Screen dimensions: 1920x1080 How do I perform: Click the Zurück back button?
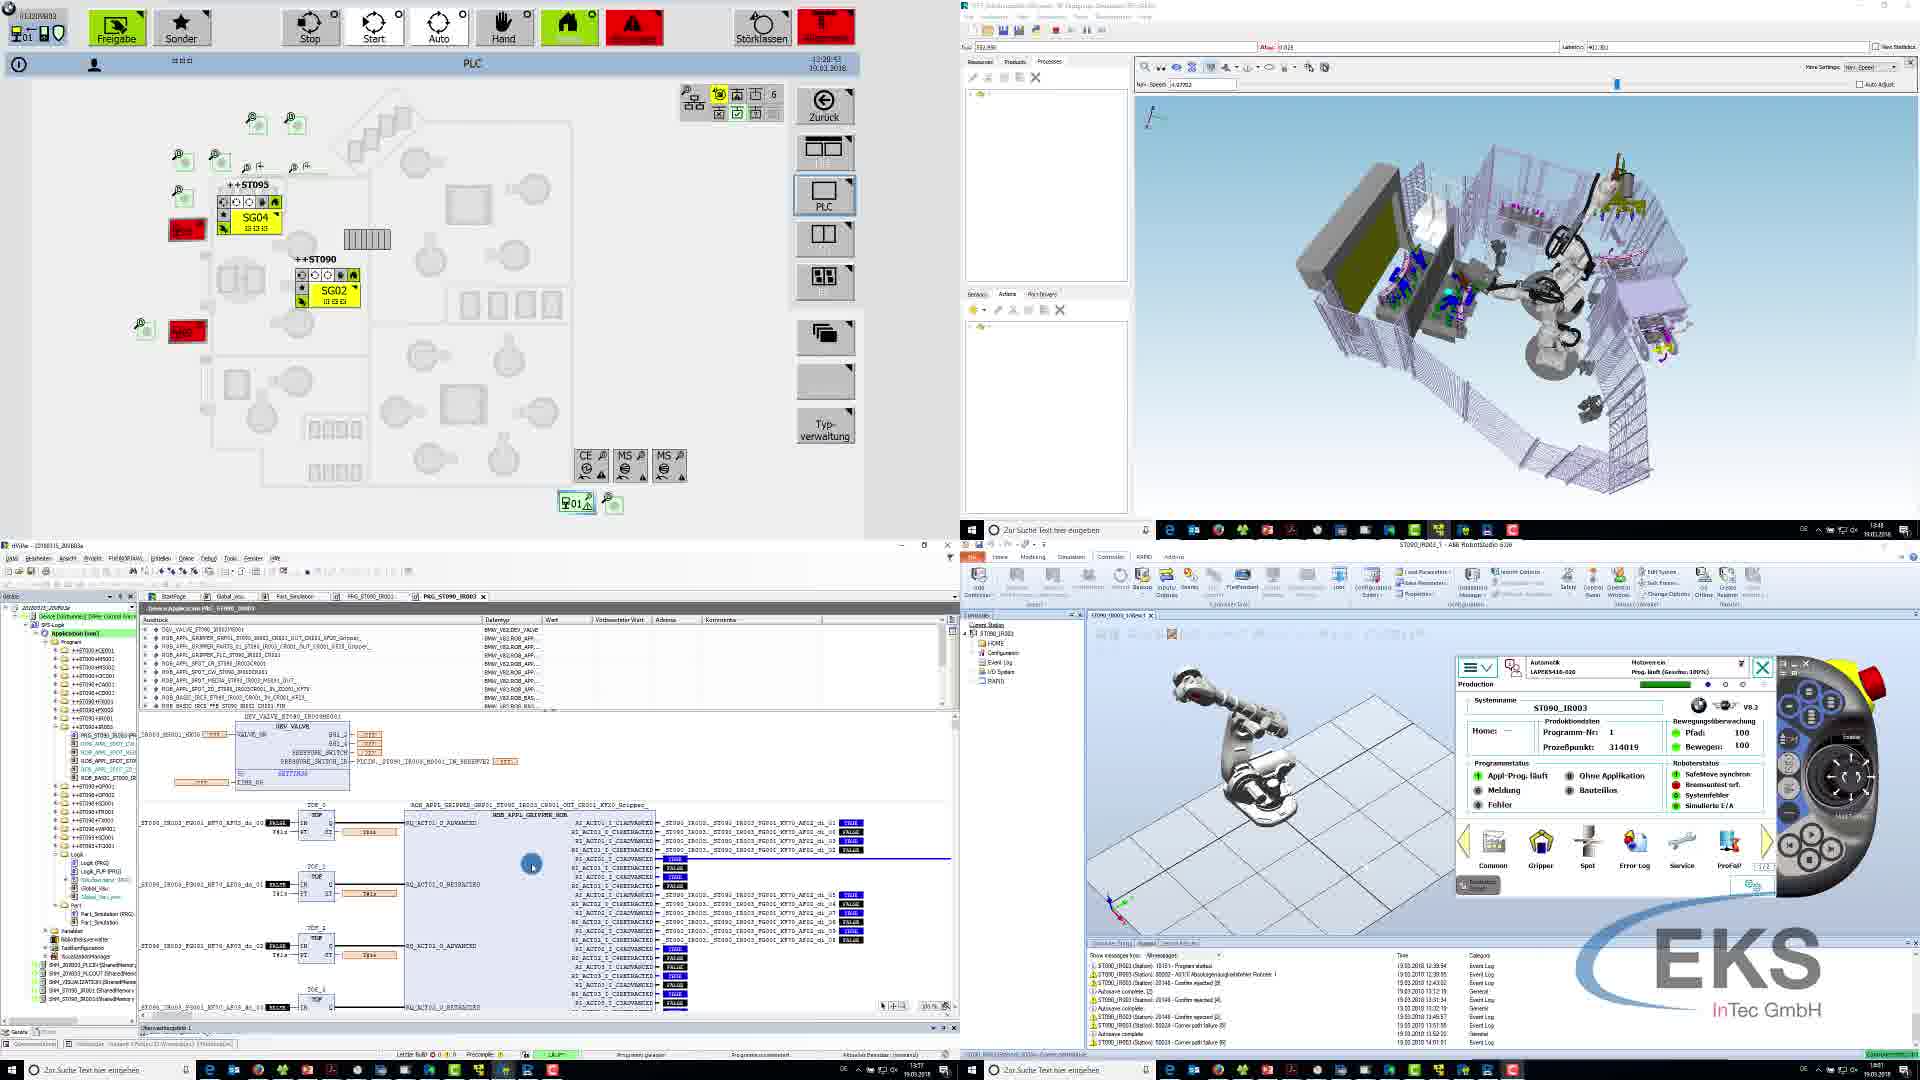824,105
